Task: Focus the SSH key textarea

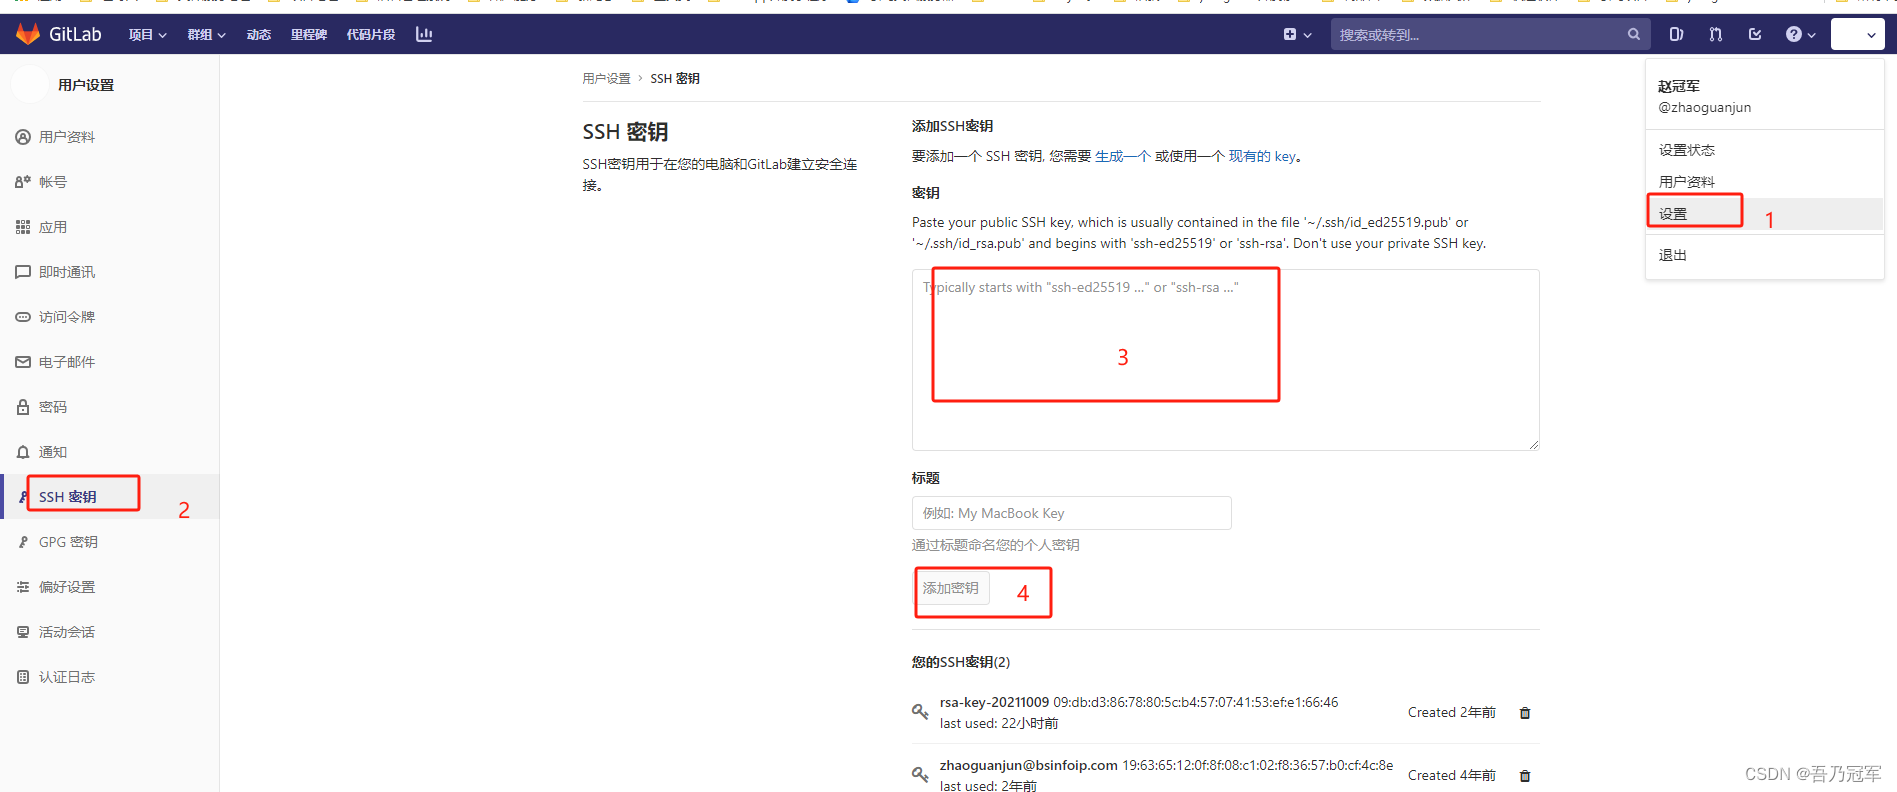Action: (1225, 360)
